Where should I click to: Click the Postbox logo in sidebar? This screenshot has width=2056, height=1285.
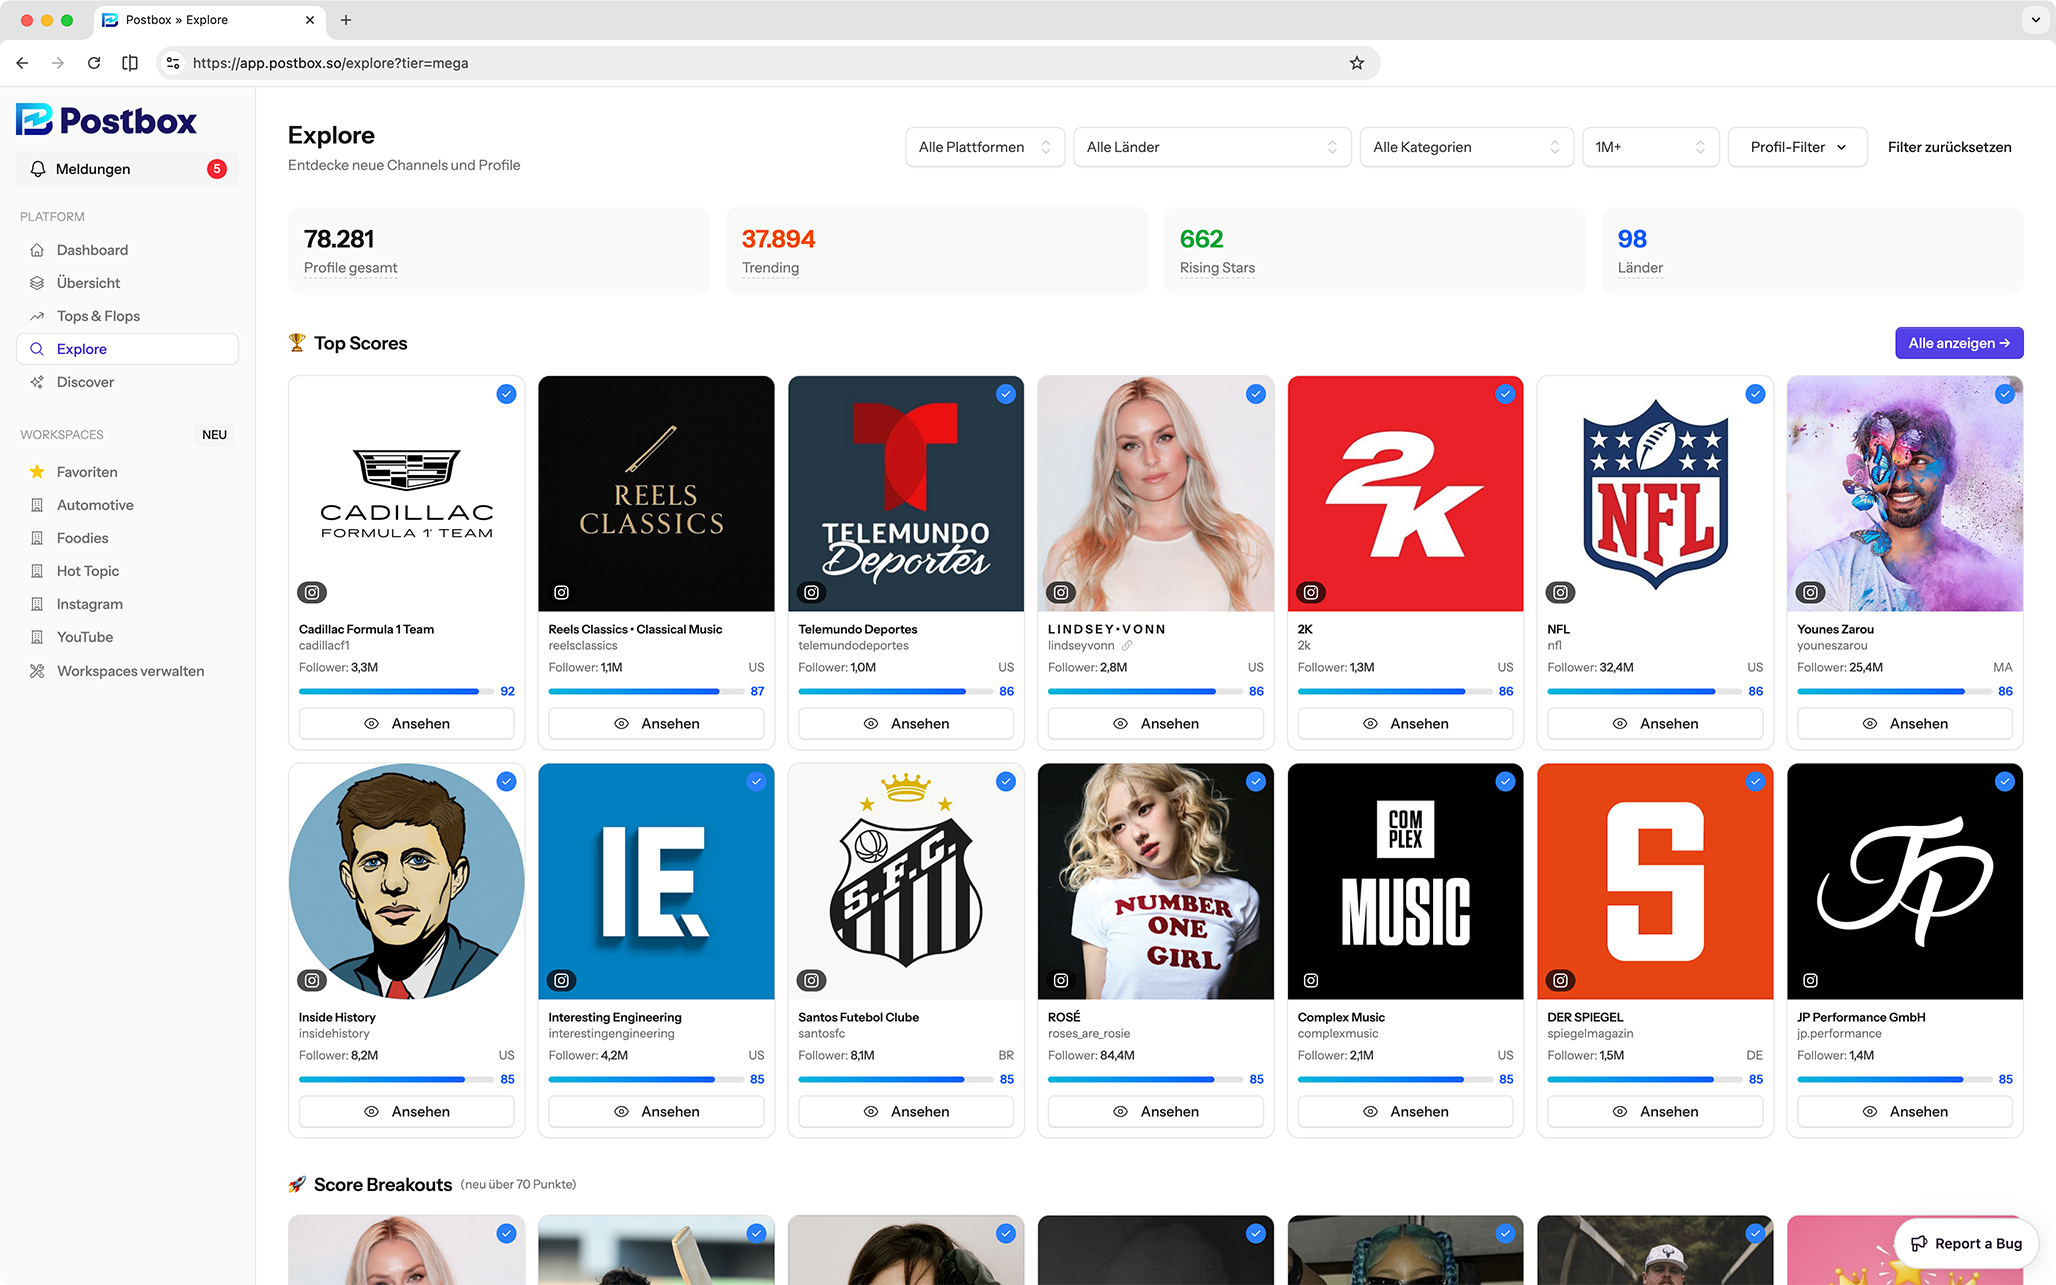point(106,120)
